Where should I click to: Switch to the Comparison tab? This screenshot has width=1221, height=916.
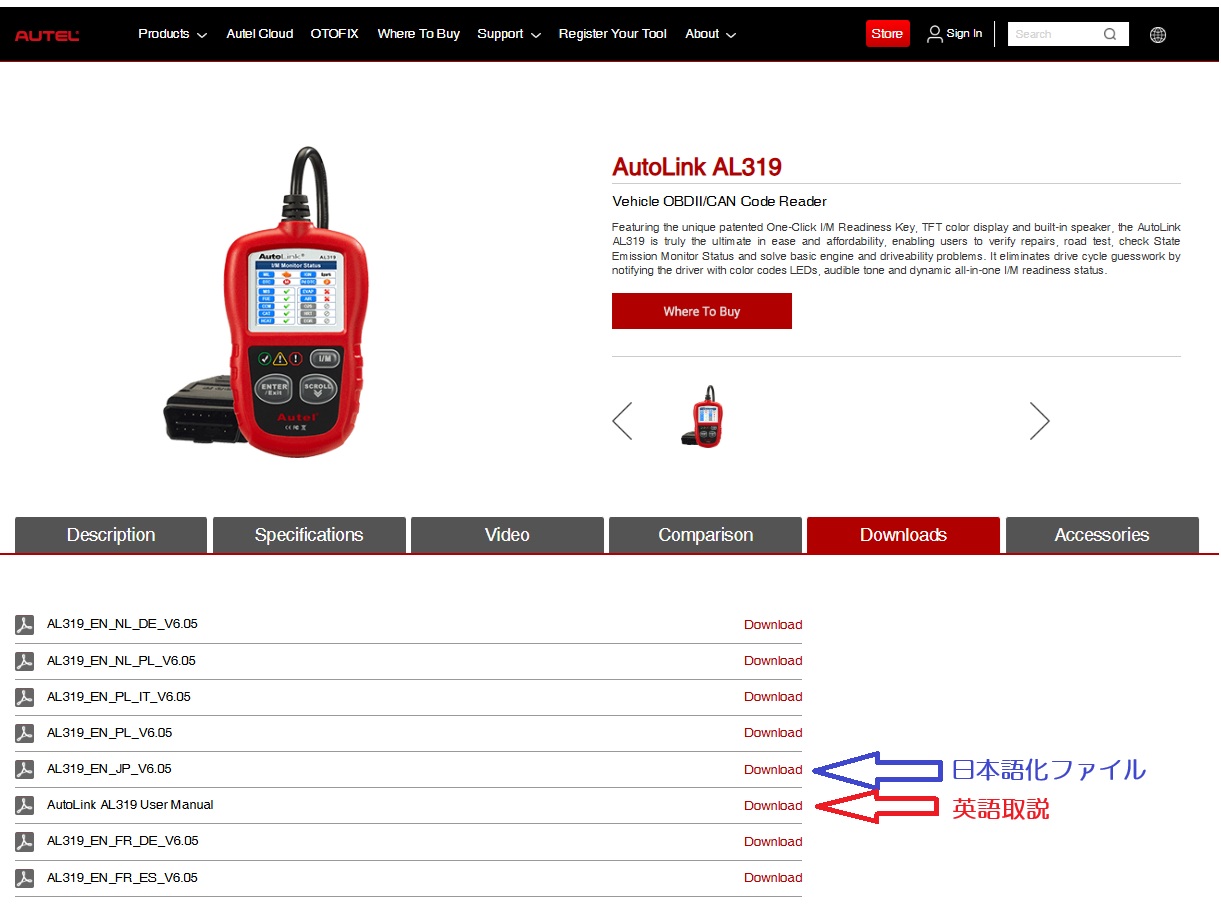point(705,535)
